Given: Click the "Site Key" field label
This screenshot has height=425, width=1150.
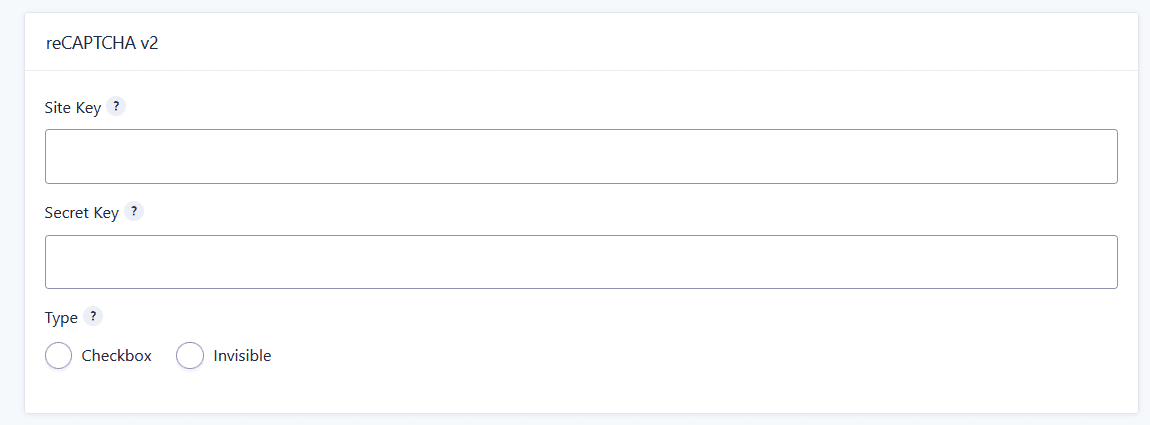Looking at the screenshot, I should click(73, 108).
